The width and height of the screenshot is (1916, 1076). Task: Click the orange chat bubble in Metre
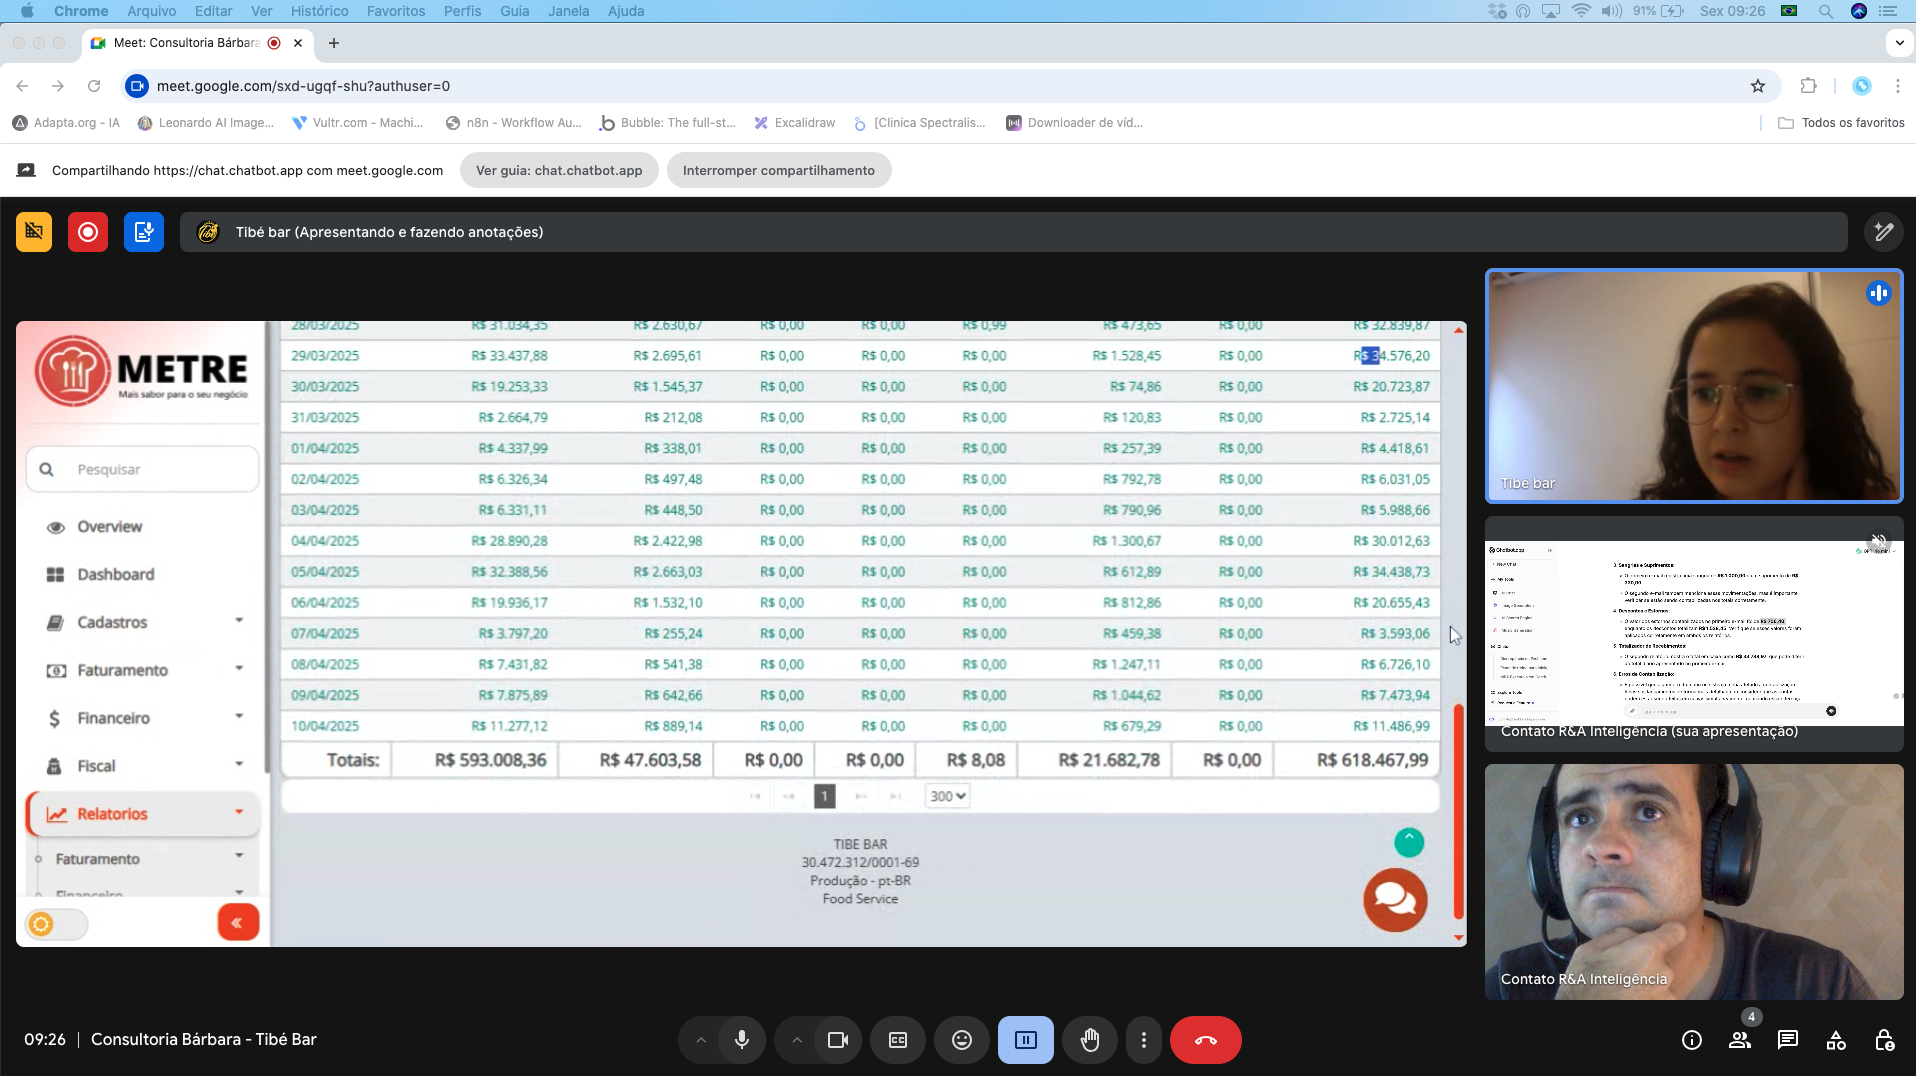[x=1395, y=900]
